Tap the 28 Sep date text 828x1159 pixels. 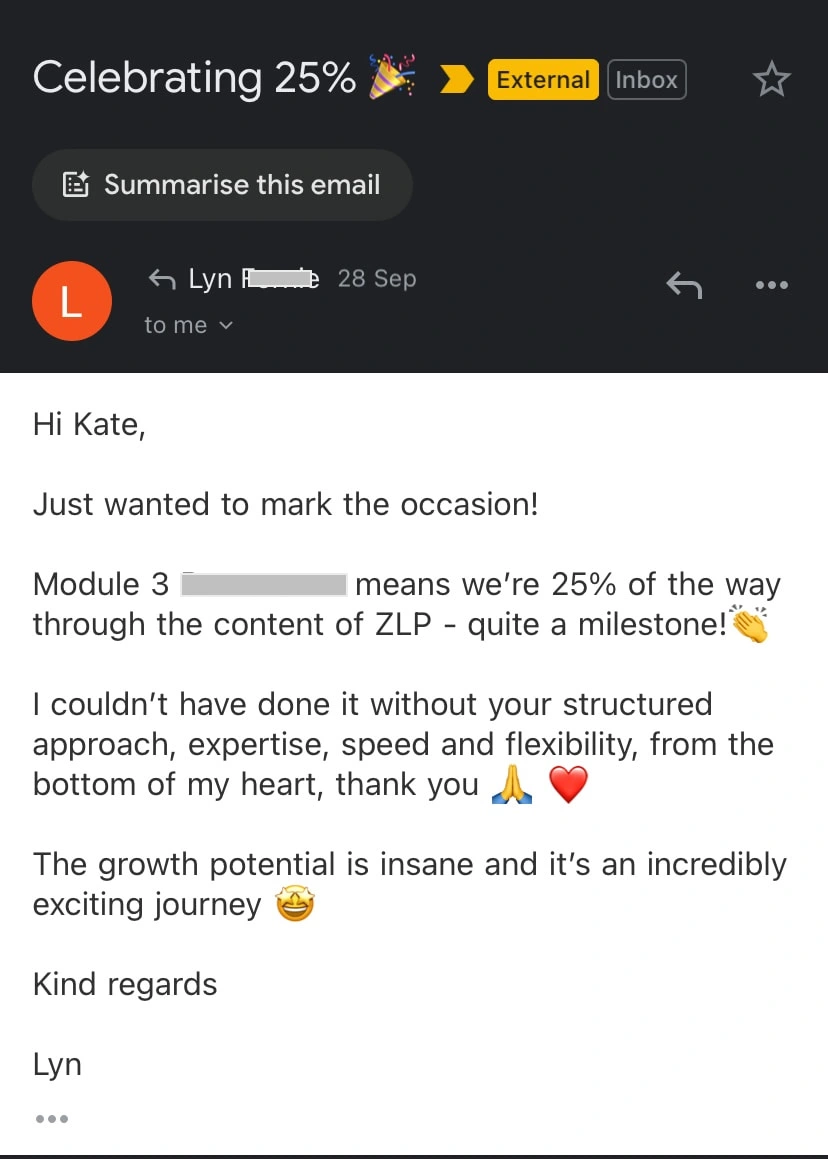point(377,279)
